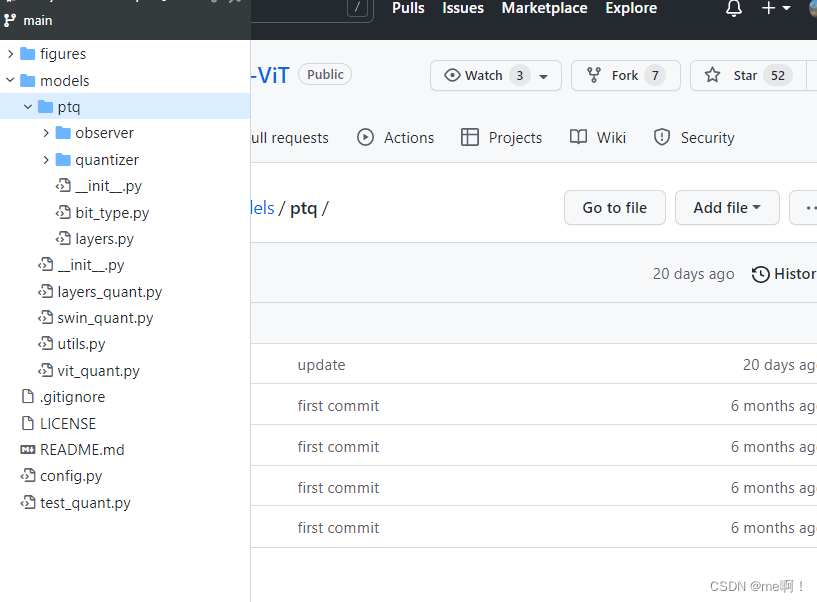Collapse the models folder chevron
The height and width of the screenshot is (602, 817).
10,80
